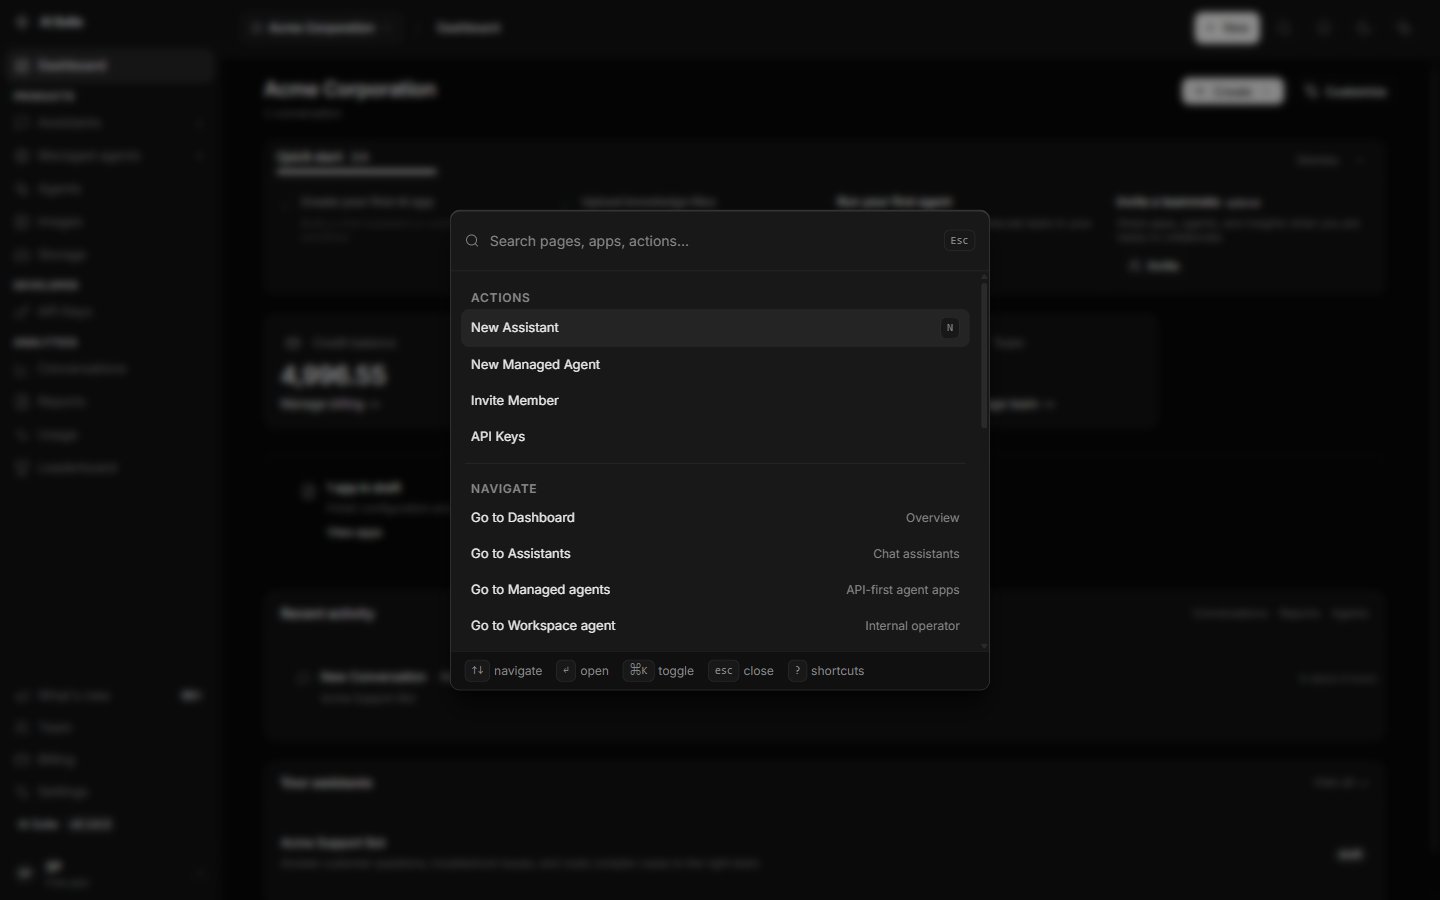
Task: Click the 'shortcuts' label in the footer
Action: point(837,671)
